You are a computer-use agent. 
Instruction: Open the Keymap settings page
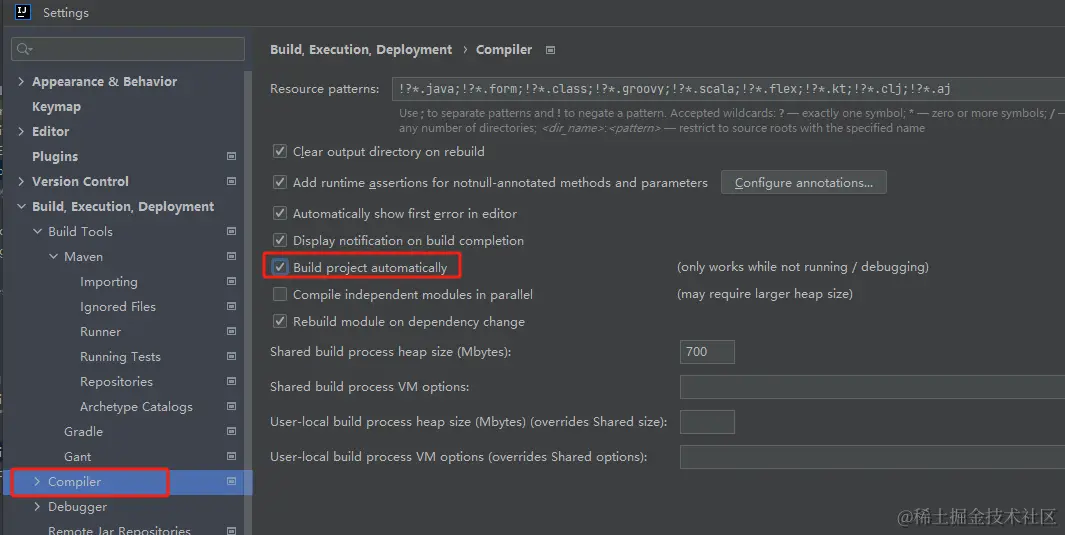pos(56,107)
